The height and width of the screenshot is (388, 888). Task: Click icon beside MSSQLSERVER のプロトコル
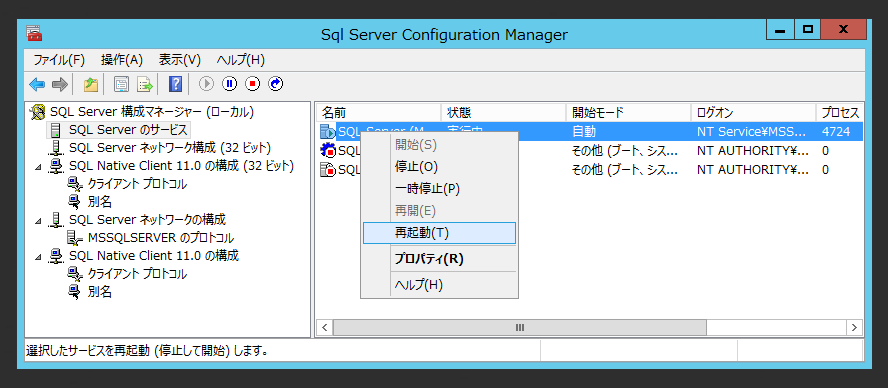click(75, 238)
